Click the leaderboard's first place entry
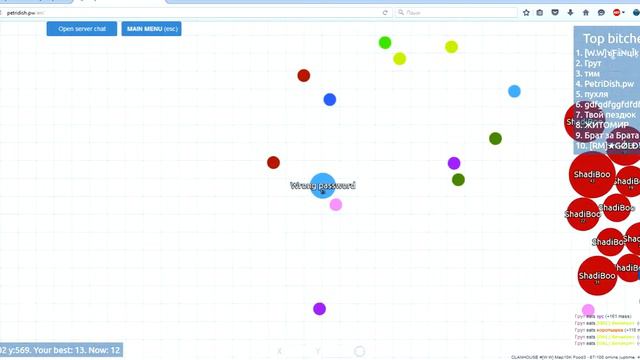Screen dimensions: 640x360 coord(607,53)
